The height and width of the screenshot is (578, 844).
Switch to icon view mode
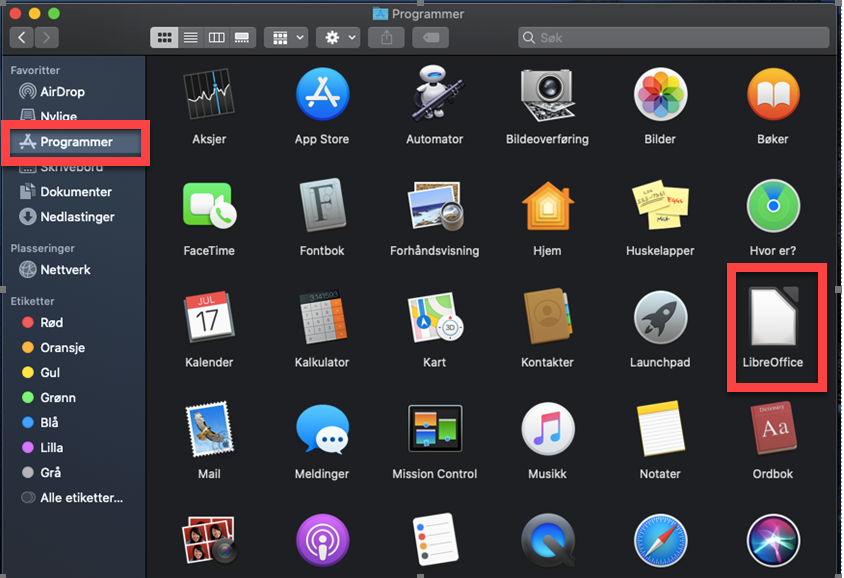tap(164, 38)
